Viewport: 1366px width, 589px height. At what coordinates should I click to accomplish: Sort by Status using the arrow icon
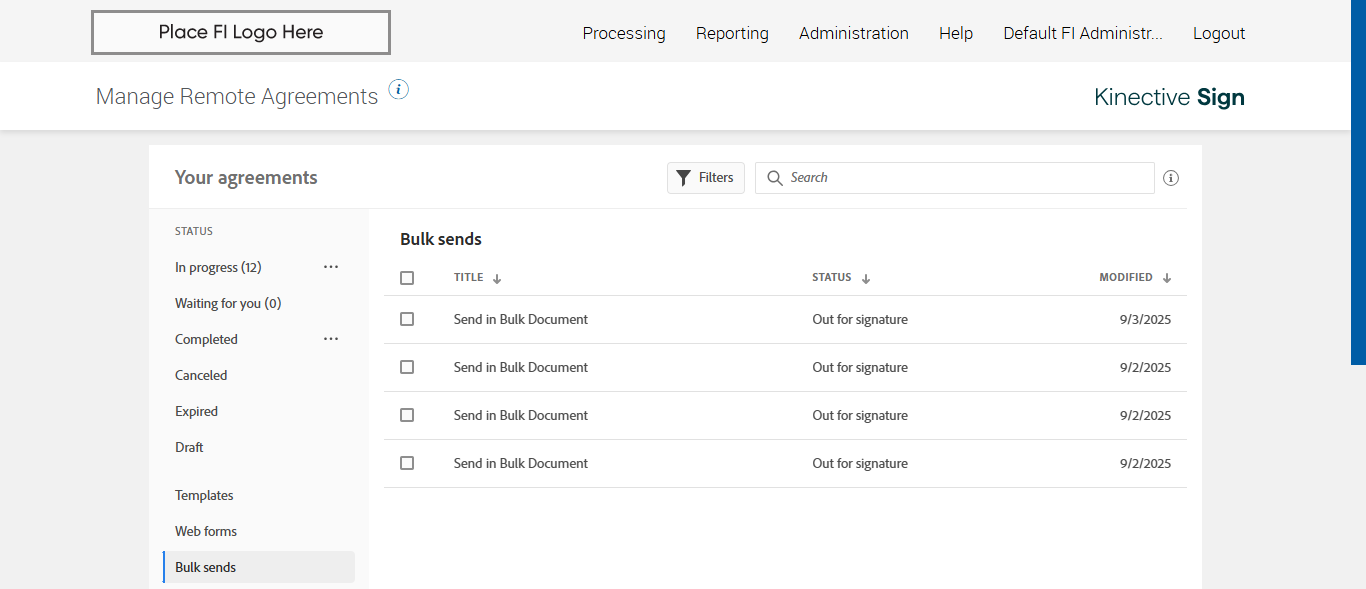(866, 279)
